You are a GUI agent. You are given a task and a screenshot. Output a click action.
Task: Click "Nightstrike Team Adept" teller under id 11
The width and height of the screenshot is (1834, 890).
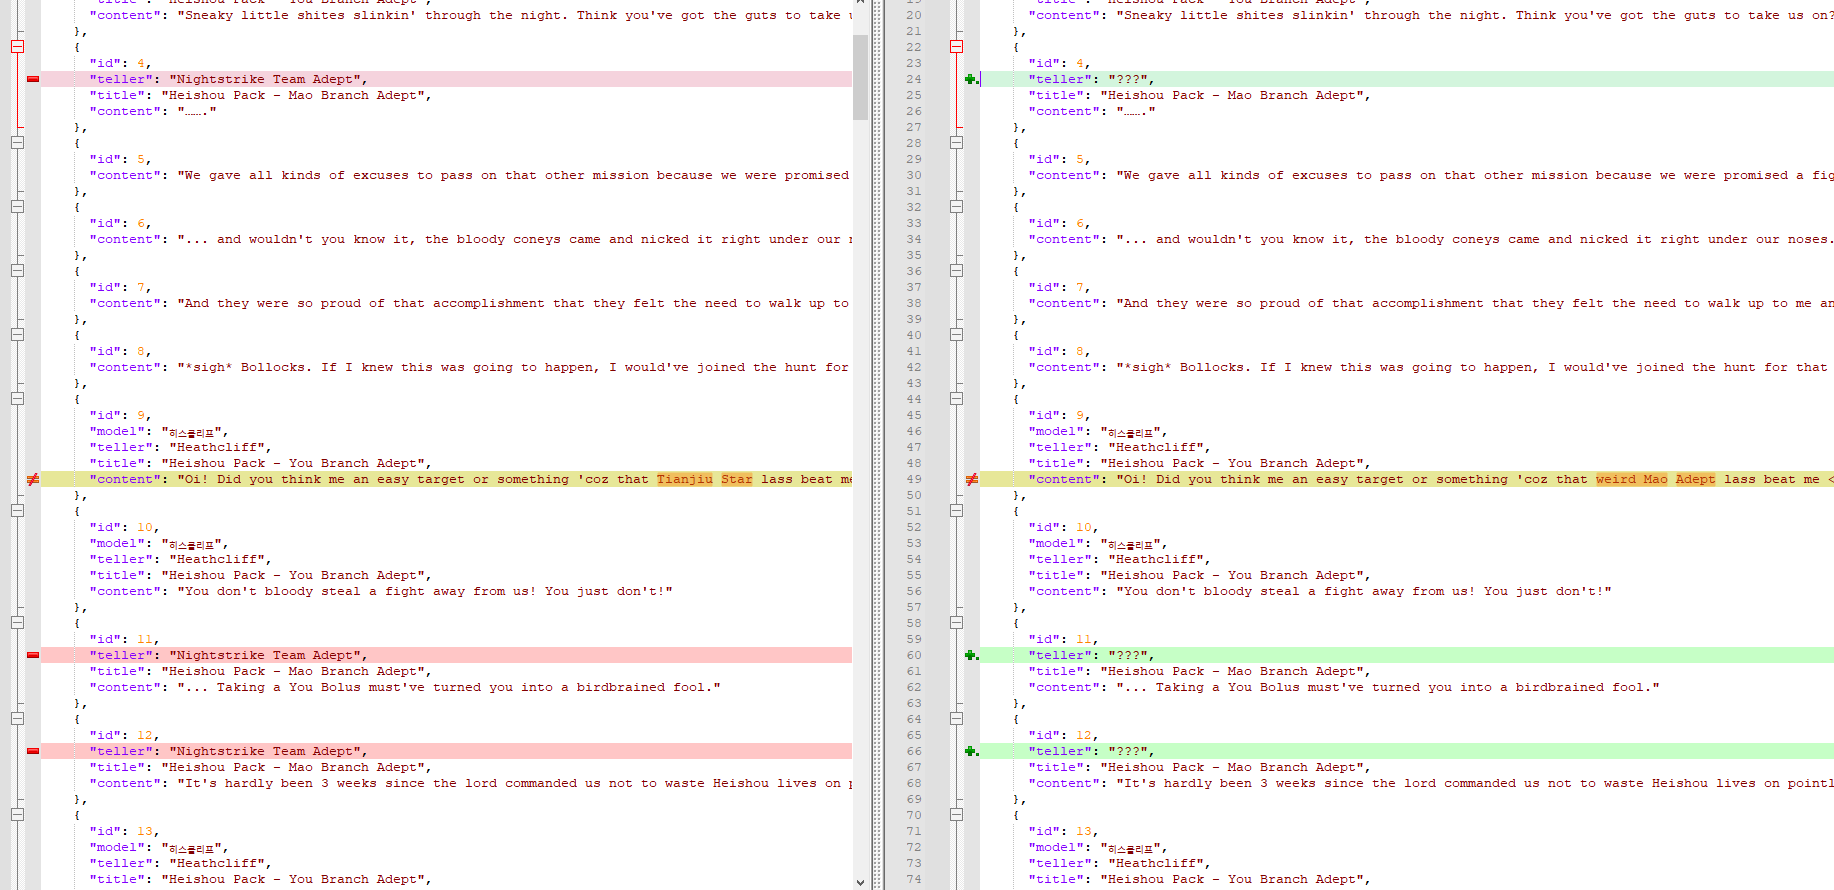pos(265,655)
